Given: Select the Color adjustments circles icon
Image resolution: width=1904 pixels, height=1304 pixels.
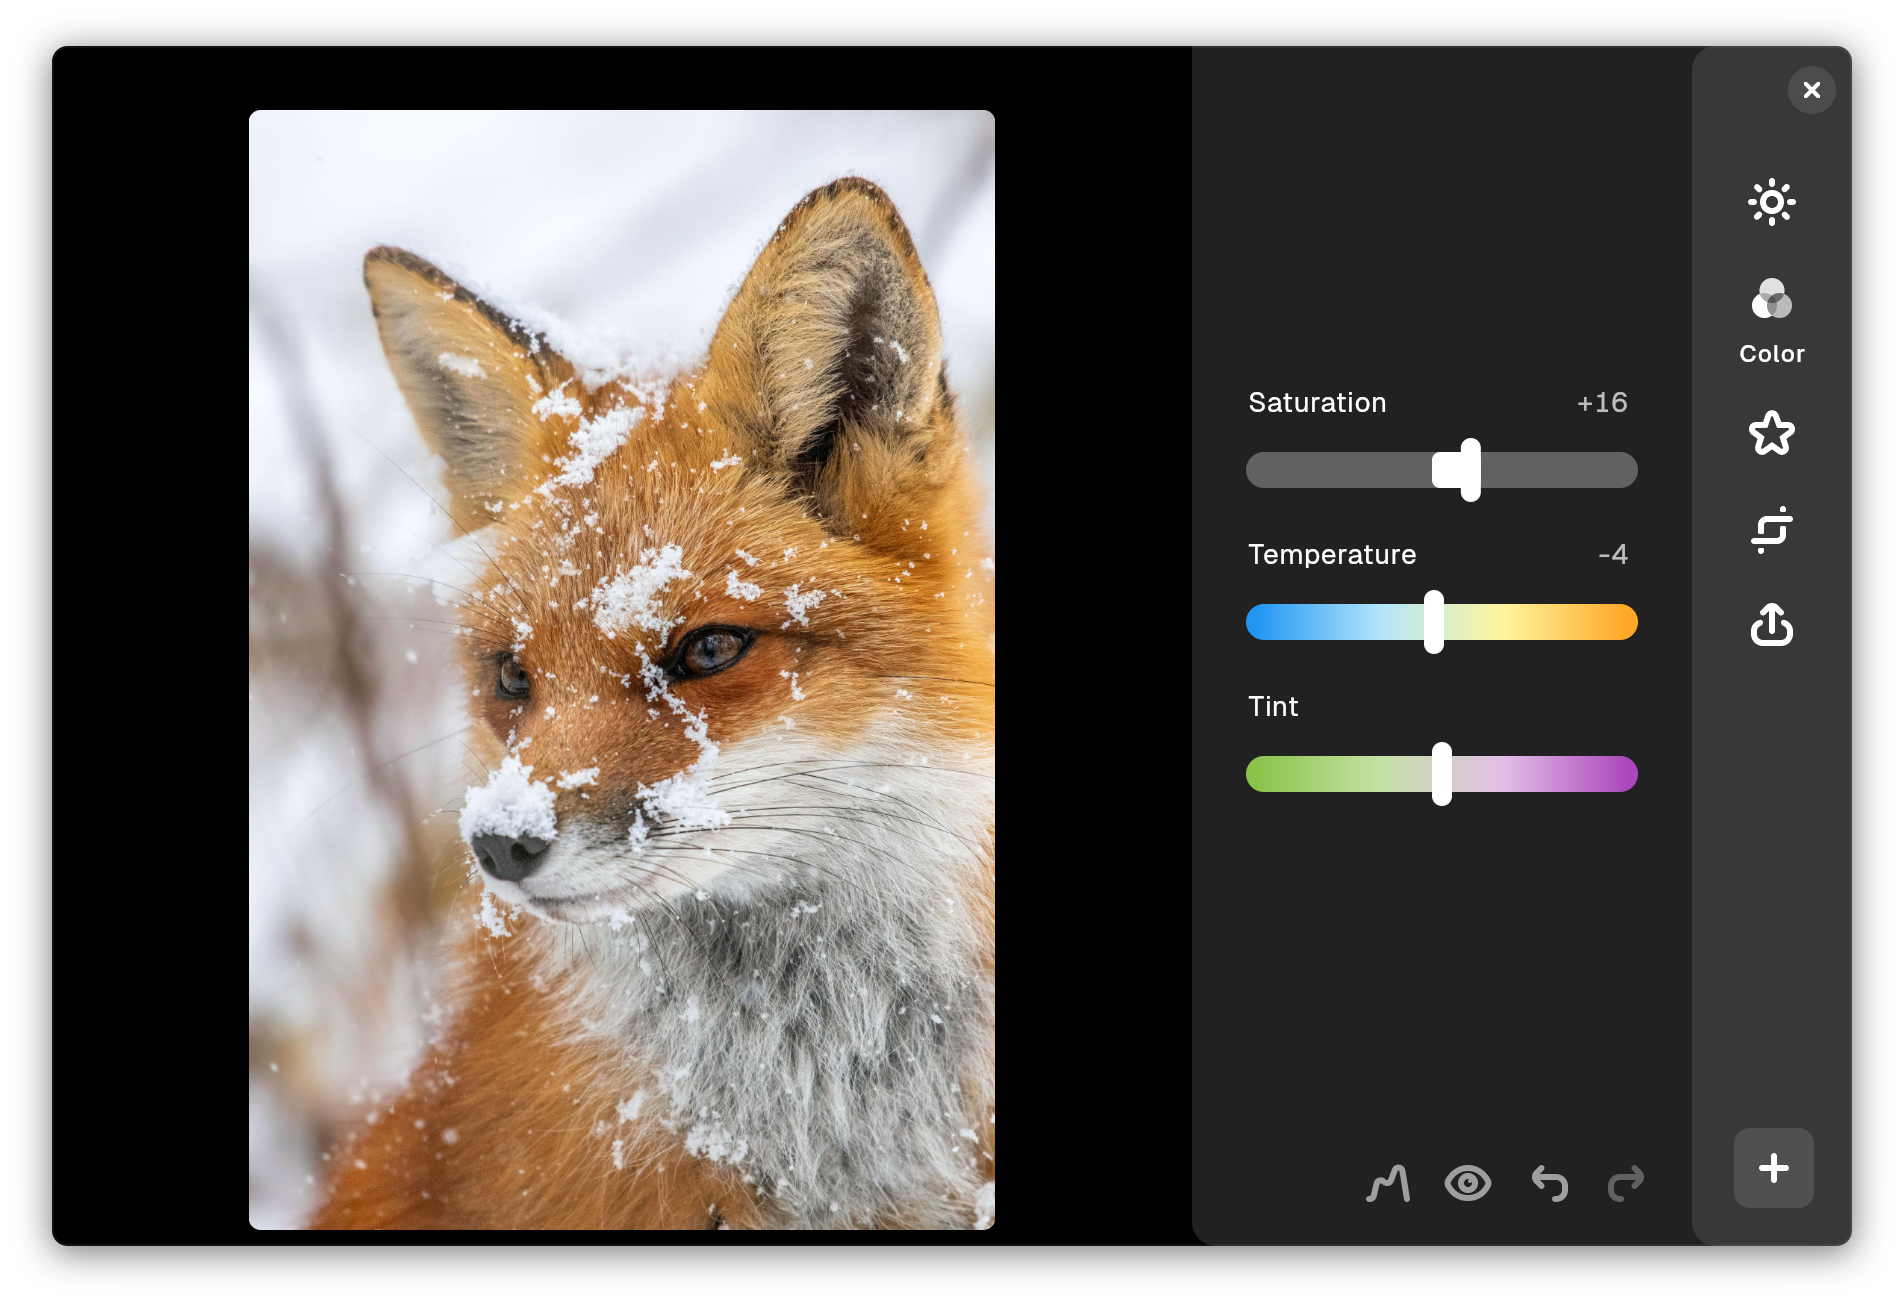Looking at the screenshot, I should [1771, 299].
